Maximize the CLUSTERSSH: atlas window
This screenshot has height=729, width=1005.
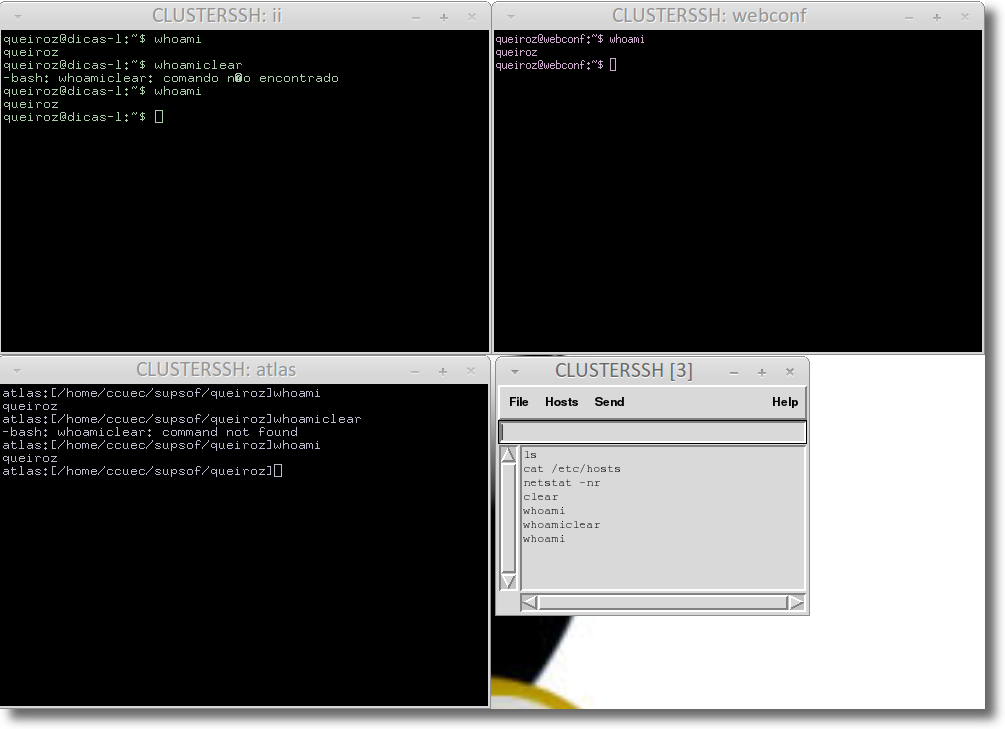coord(443,372)
